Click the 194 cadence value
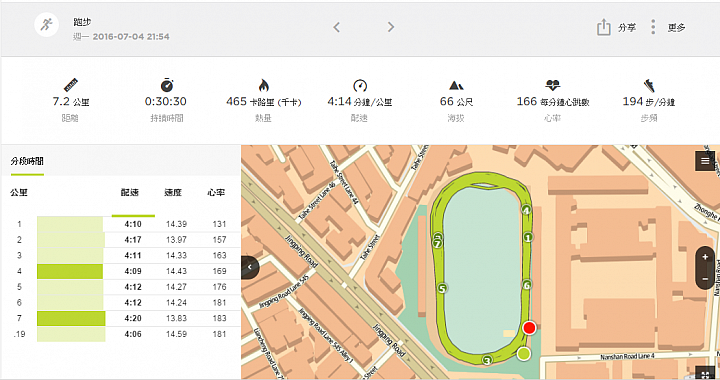The width and height of the screenshot is (720, 380). pos(648,101)
